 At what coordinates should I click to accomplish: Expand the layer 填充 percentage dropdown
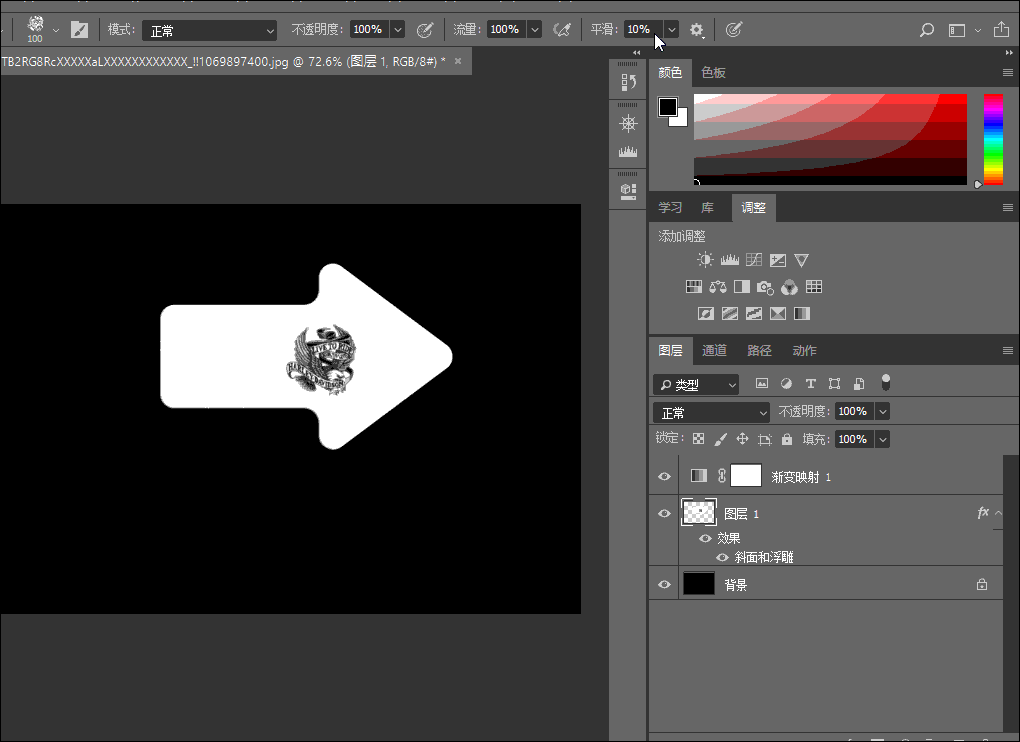[882, 439]
